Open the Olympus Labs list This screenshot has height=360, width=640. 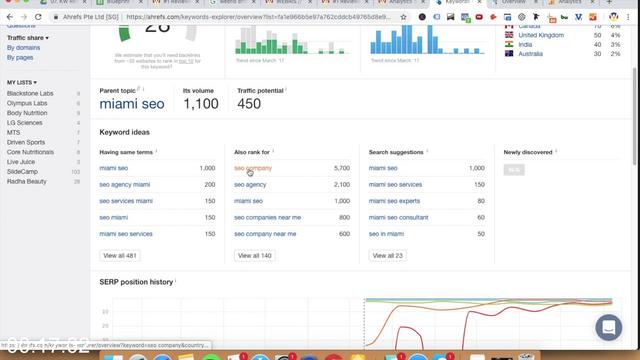point(27,103)
